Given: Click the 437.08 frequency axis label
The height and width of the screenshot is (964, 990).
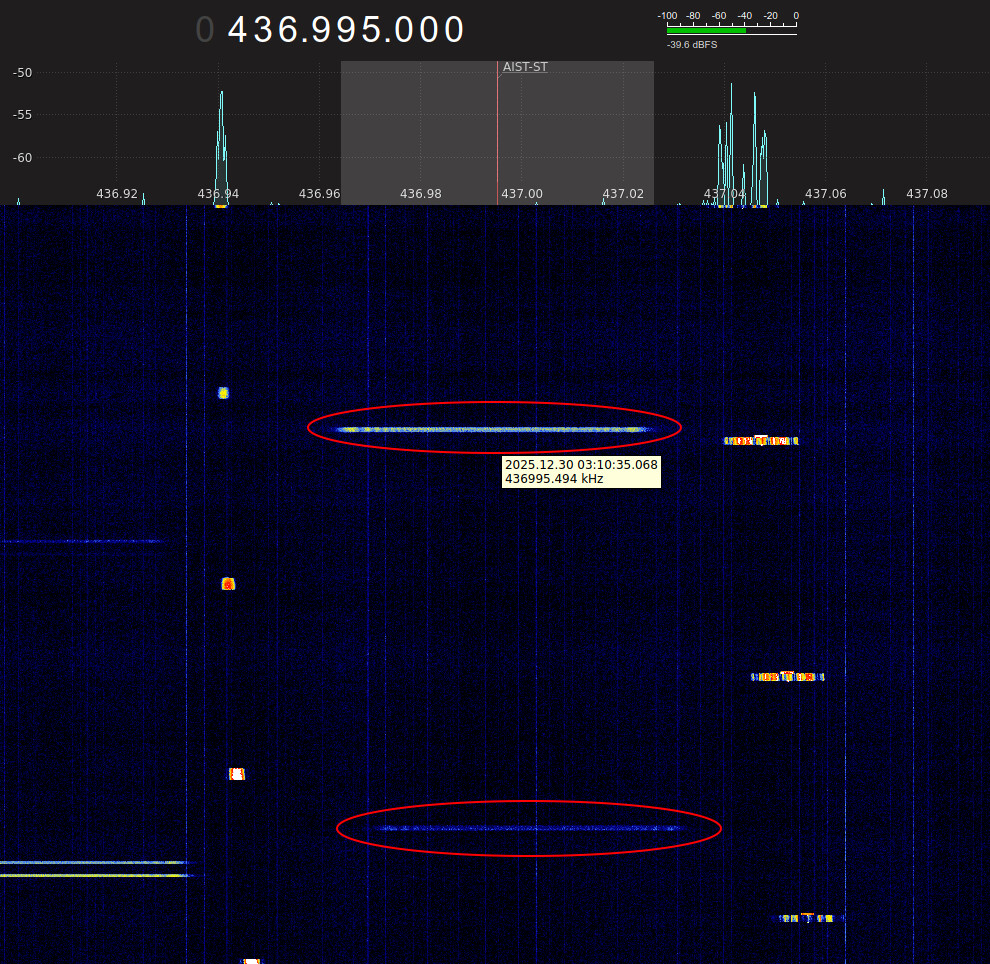Looking at the screenshot, I should point(926,193).
